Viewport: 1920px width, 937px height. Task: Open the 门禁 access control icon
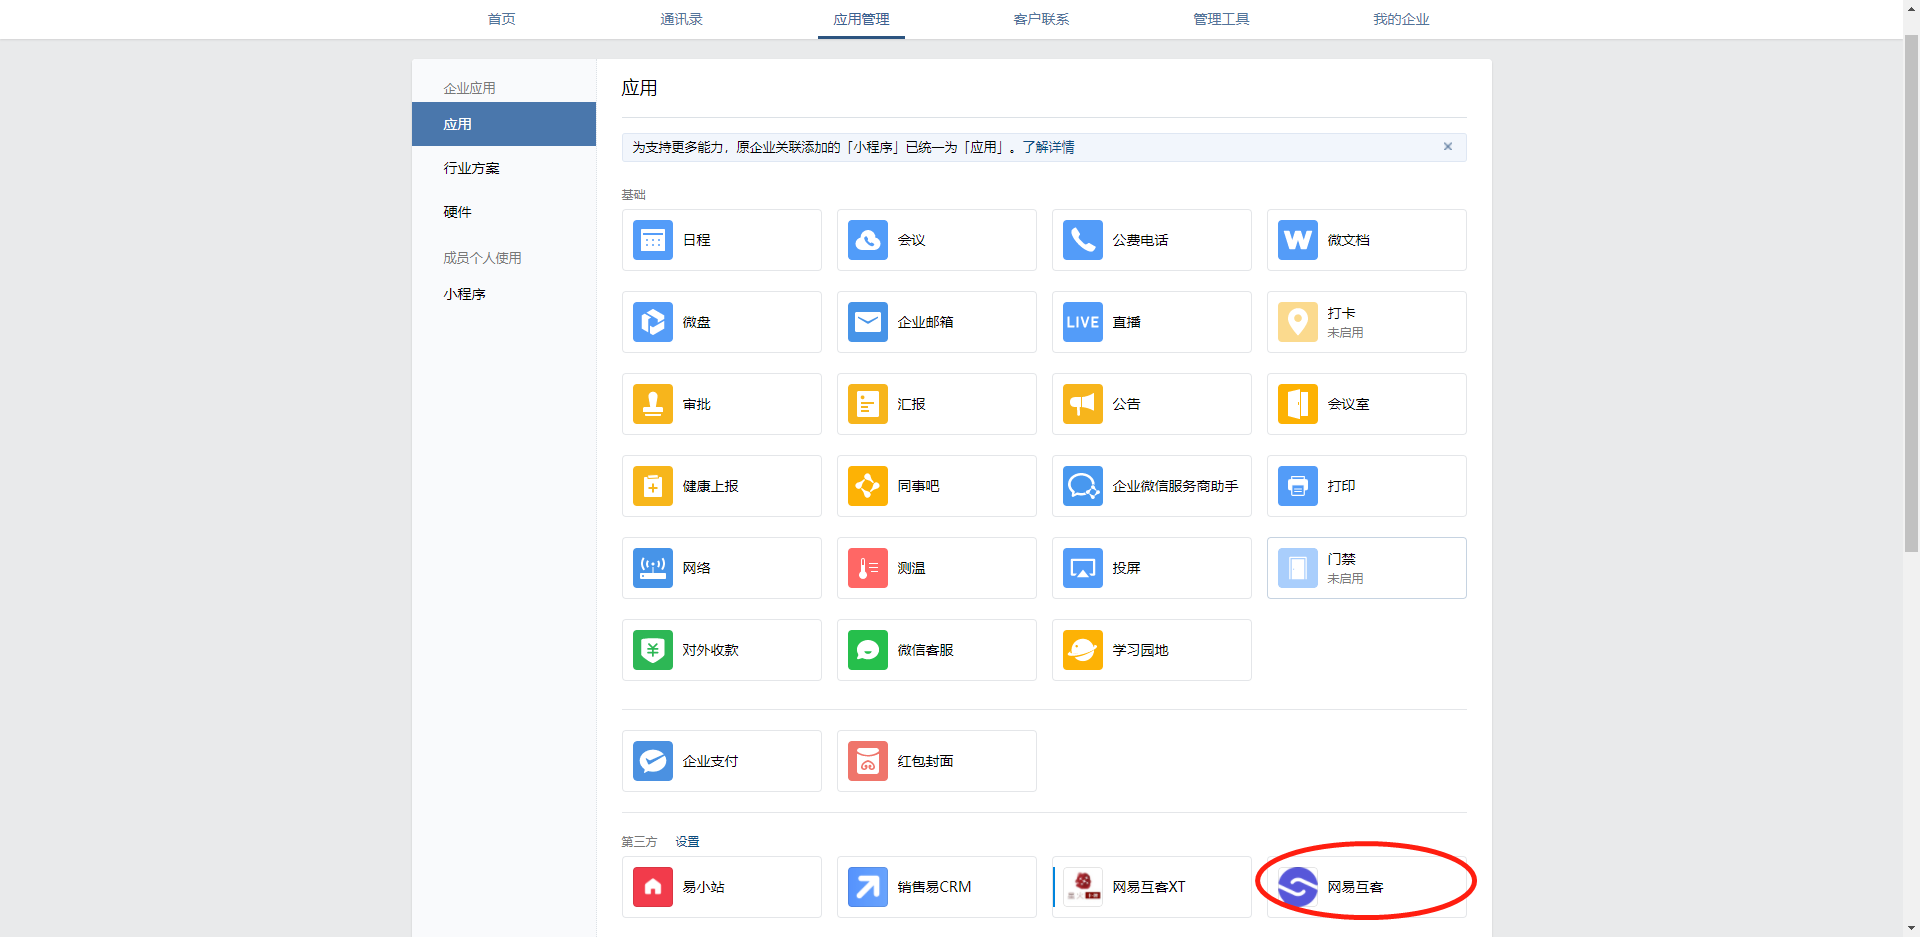coord(1297,568)
